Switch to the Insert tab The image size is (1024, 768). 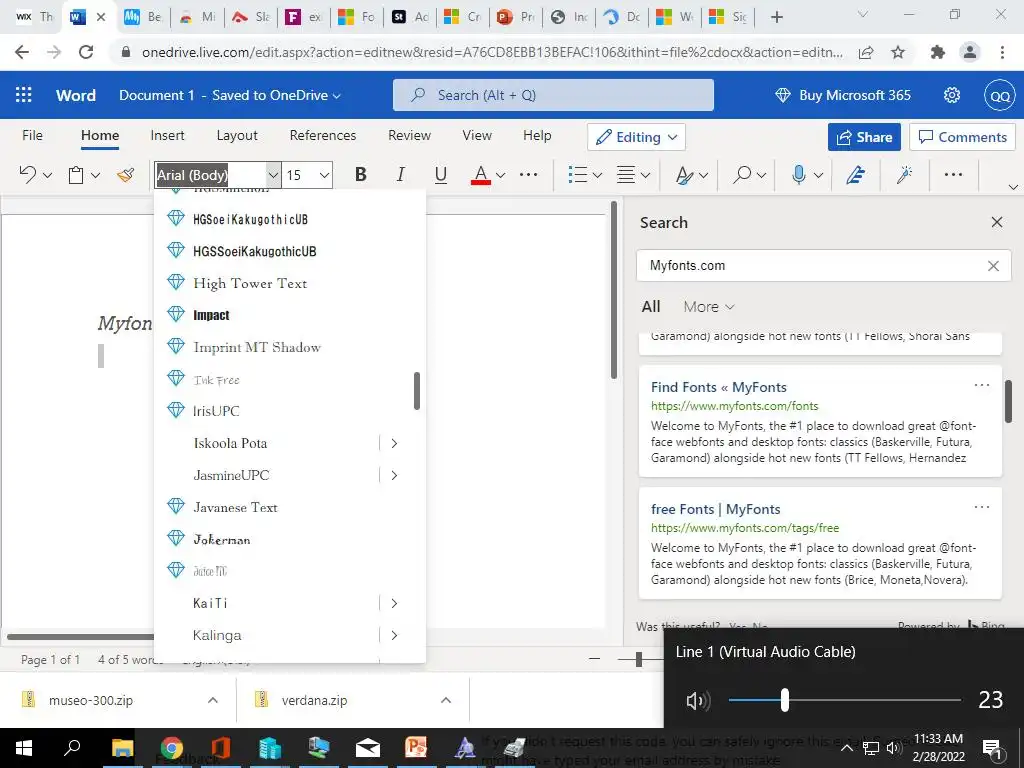(167, 135)
